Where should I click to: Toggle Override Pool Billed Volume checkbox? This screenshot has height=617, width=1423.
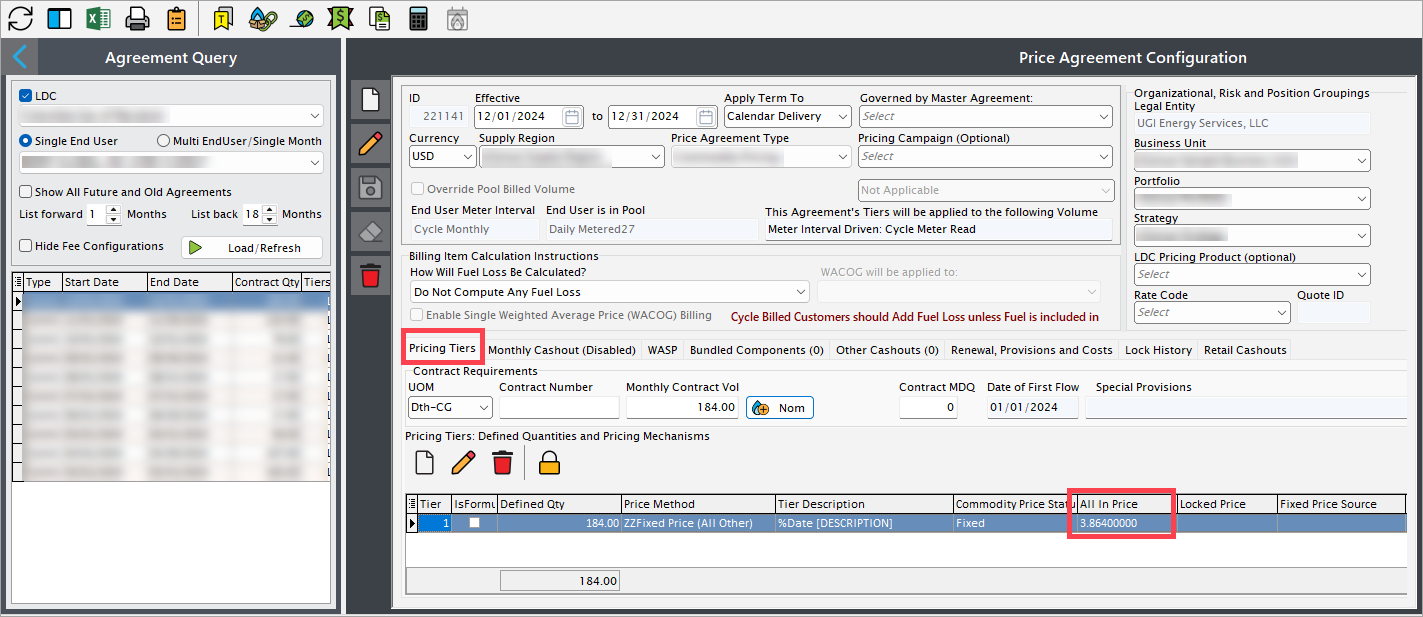[x=418, y=189]
